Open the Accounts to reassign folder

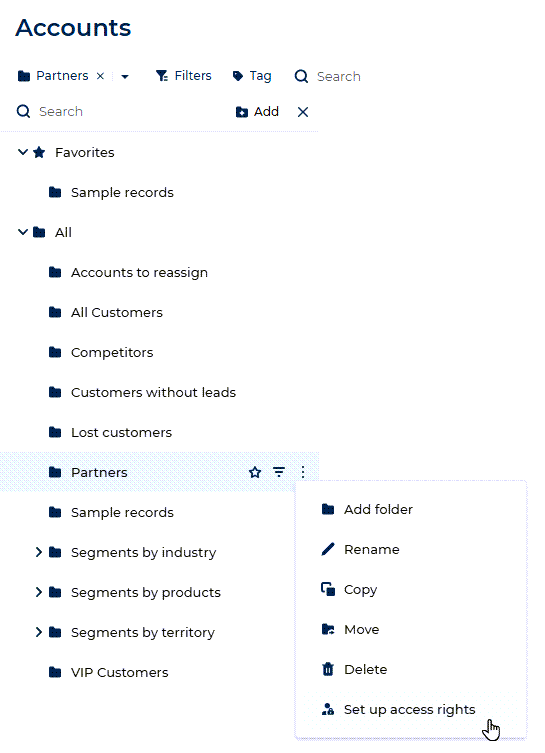139,272
